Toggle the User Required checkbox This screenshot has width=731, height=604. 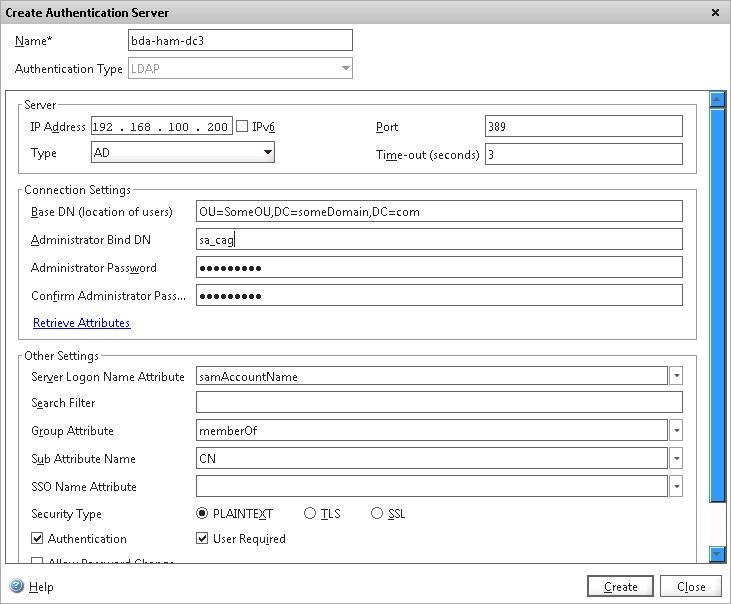(203, 539)
